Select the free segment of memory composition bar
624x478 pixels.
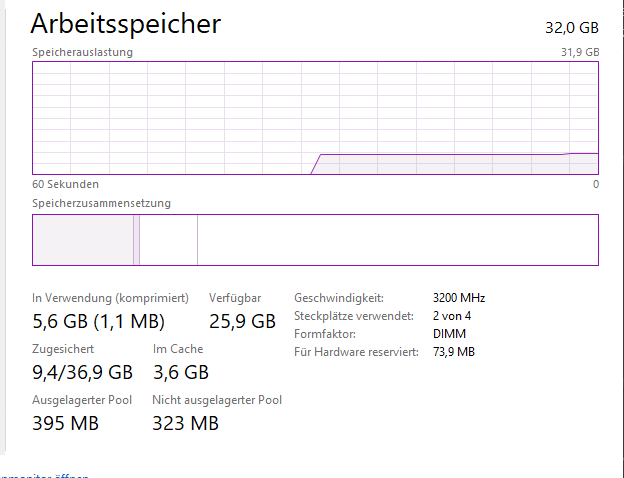tap(398, 240)
